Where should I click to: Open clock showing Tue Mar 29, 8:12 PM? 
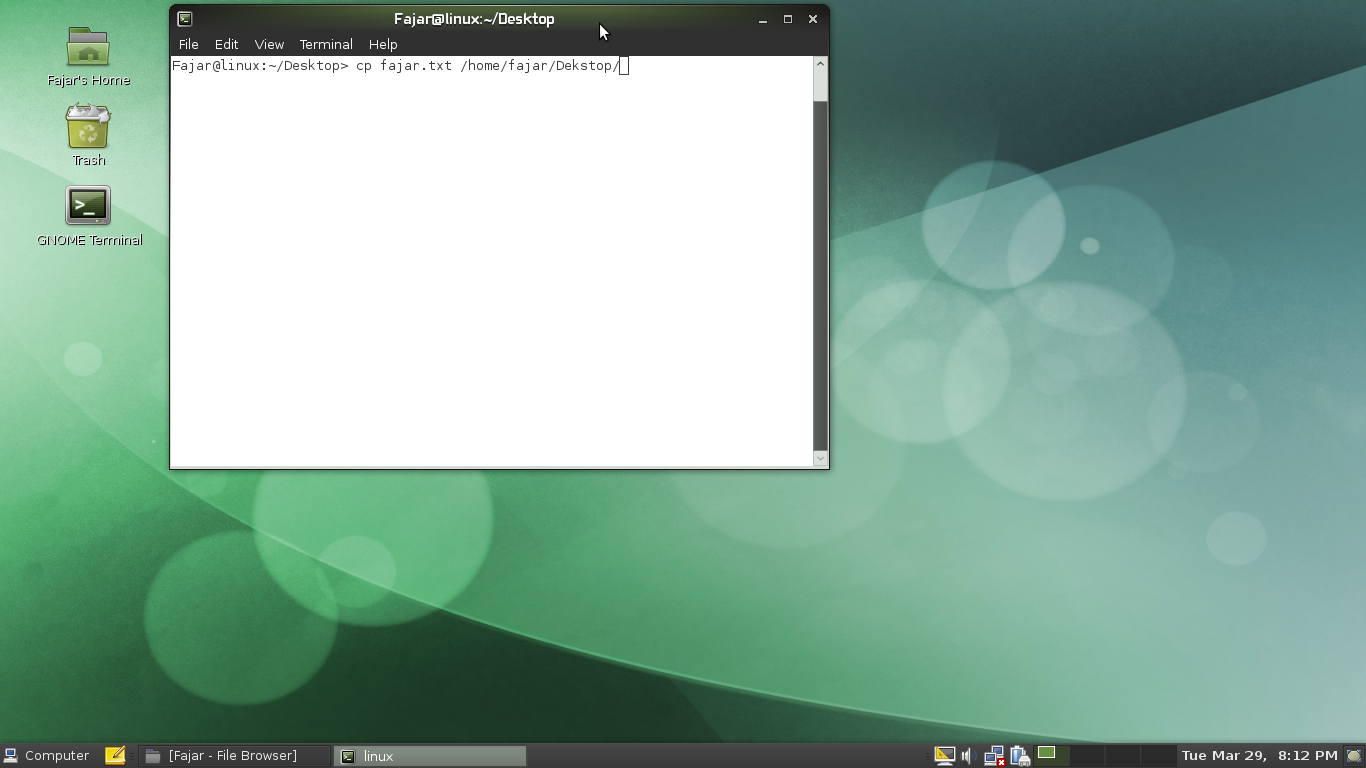point(1259,755)
